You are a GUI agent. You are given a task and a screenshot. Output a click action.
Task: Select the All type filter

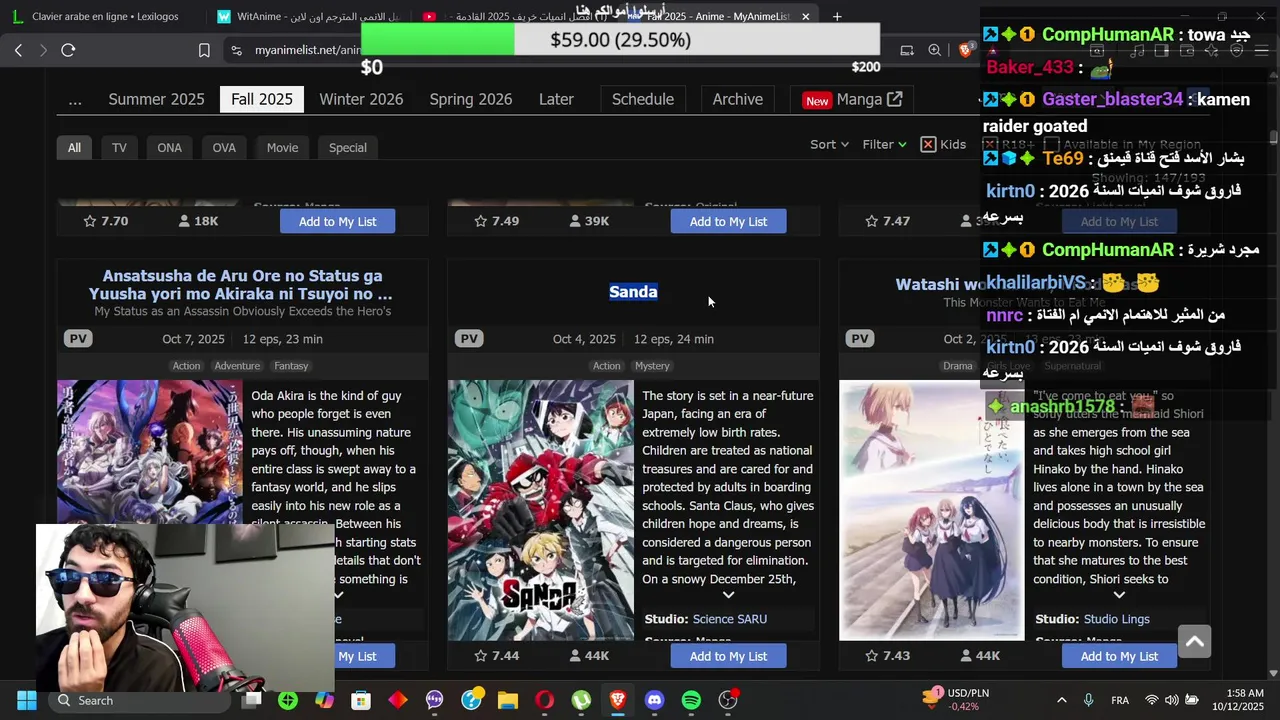click(x=74, y=147)
